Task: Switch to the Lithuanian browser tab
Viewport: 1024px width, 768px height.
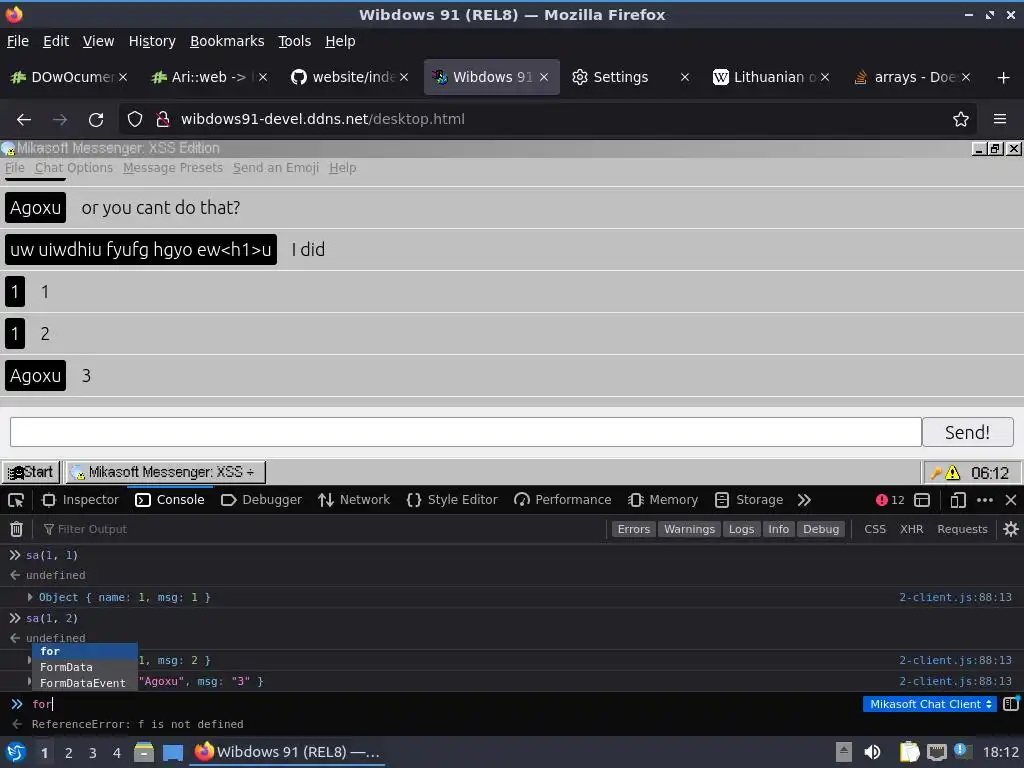Action: (x=771, y=78)
